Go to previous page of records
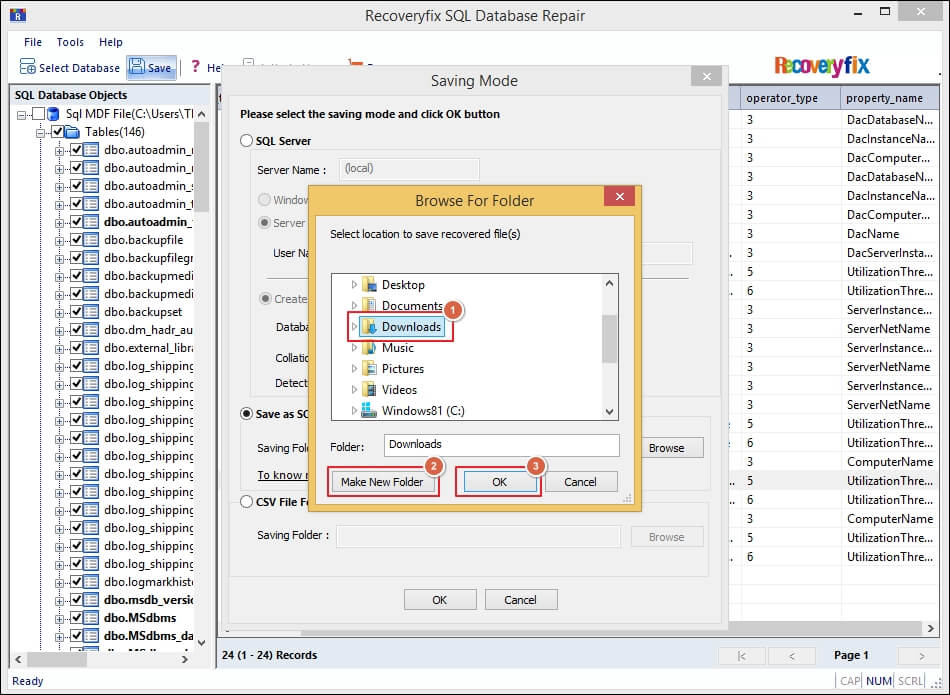The image size is (950, 695). click(x=791, y=656)
